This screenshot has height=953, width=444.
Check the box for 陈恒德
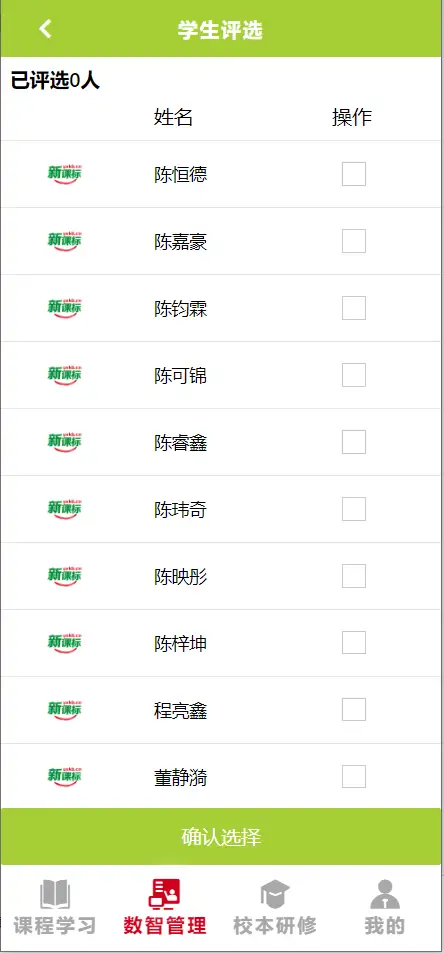pos(354,174)
